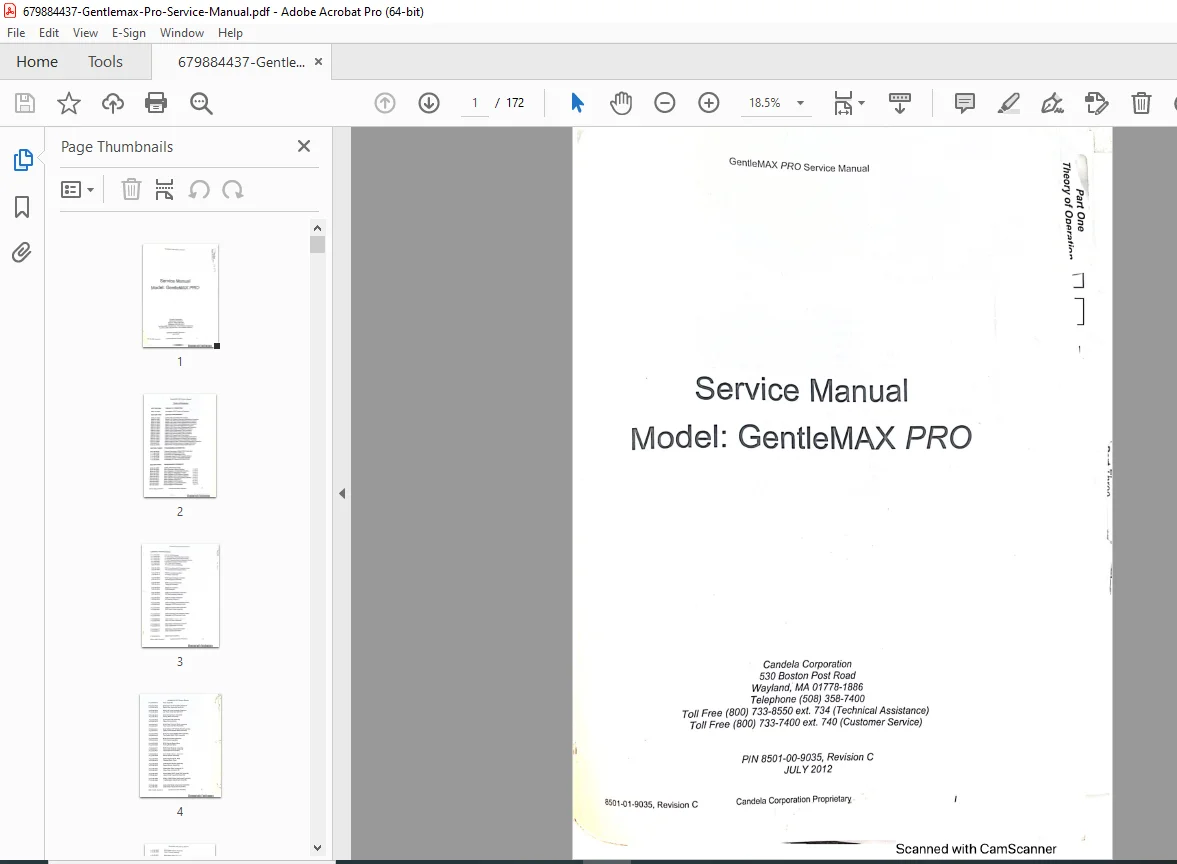1177x864 pixels.
Task: Click the upload to cloud icon
Action: click(113, 103)
